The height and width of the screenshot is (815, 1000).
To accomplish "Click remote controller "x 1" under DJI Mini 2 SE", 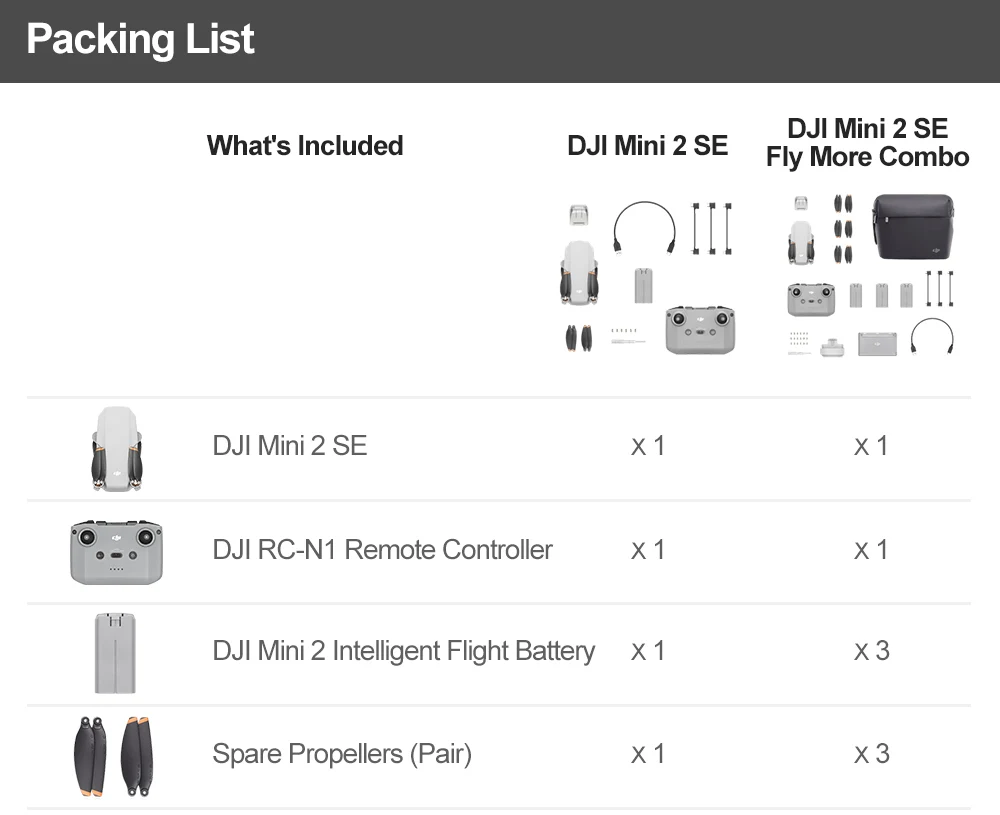I will pyautogui.click(x=648, y=550).
